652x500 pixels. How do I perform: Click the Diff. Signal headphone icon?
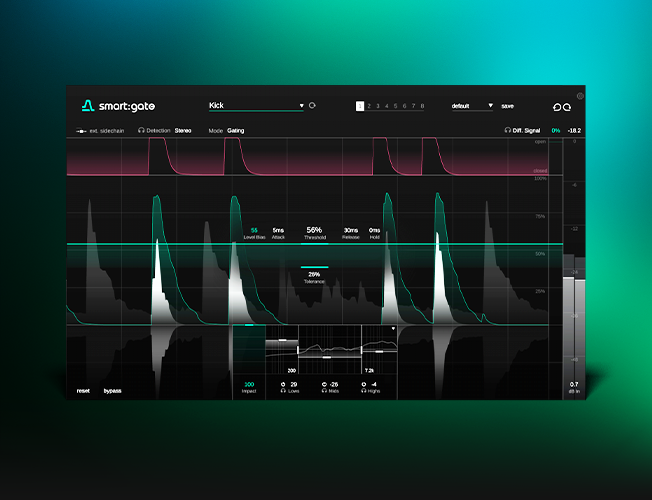(x=507, y=130)
